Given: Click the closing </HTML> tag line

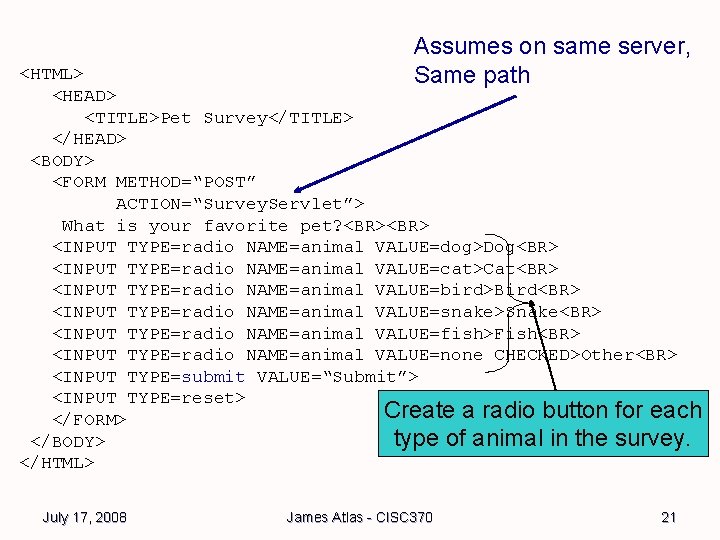Looking at the screenshot, I should [56, 463].
